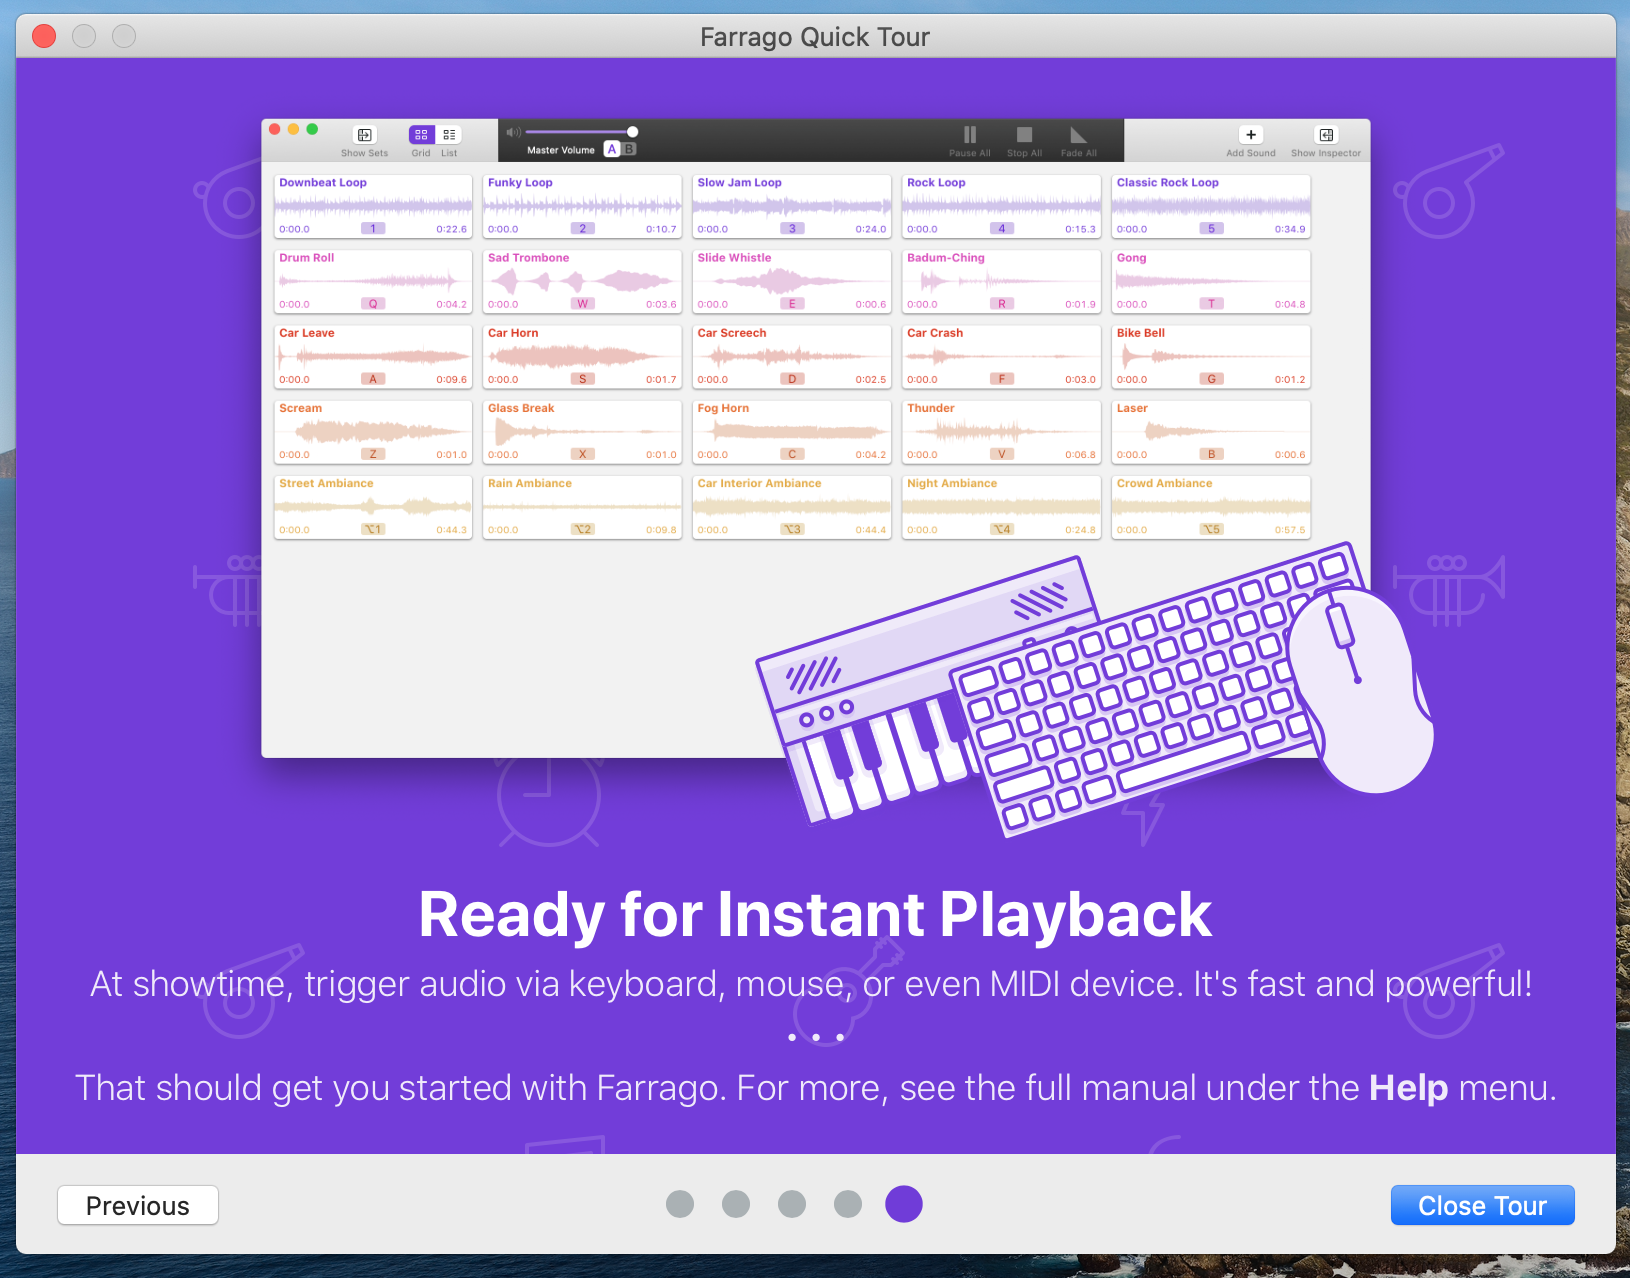Click the Car Crash sound tile

[1001, 357]
